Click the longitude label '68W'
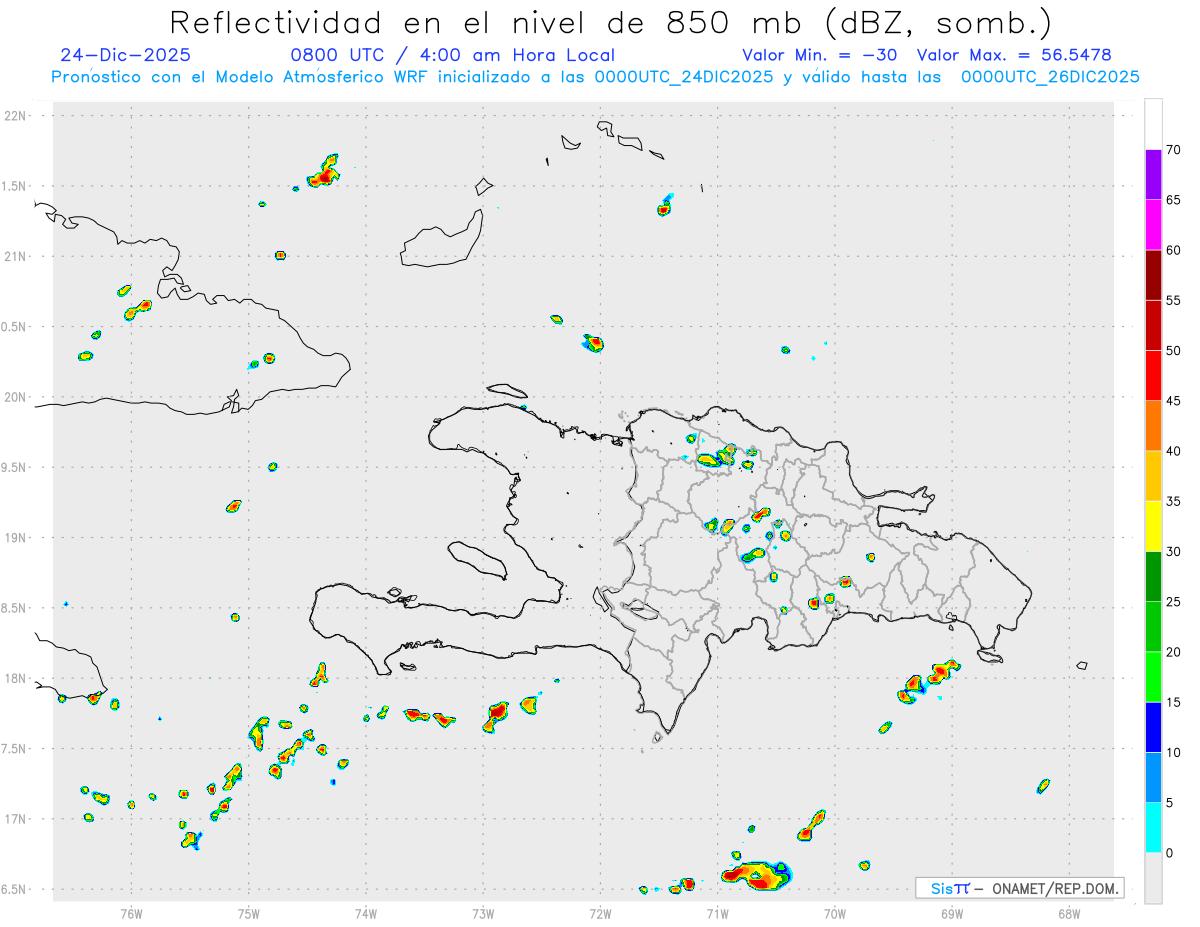Image resolution: width=1200 pixels, height=927 pixels. tap(1069, 912)
